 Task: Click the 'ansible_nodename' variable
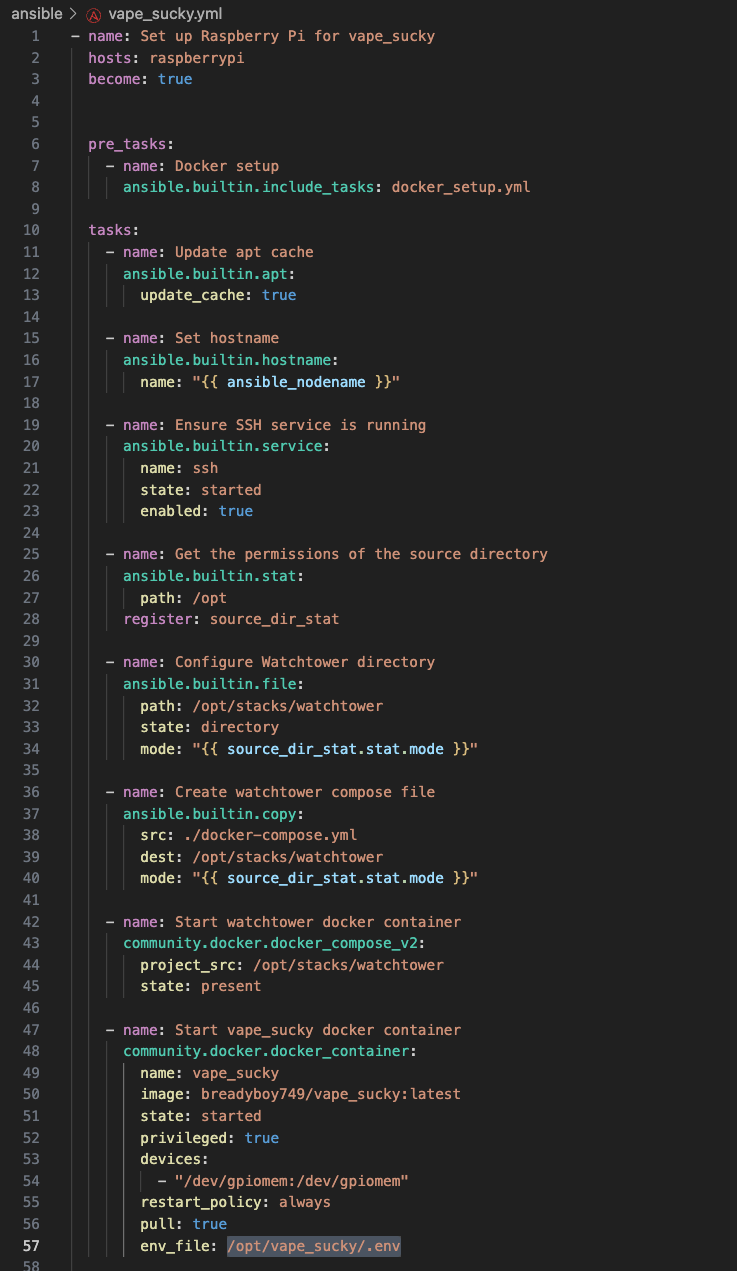tap(297, 382)
